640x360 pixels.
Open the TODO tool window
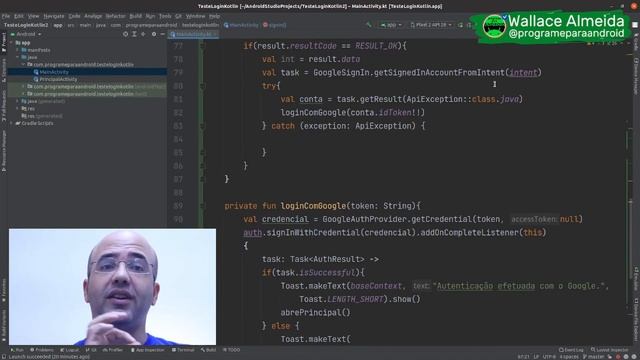231,350
